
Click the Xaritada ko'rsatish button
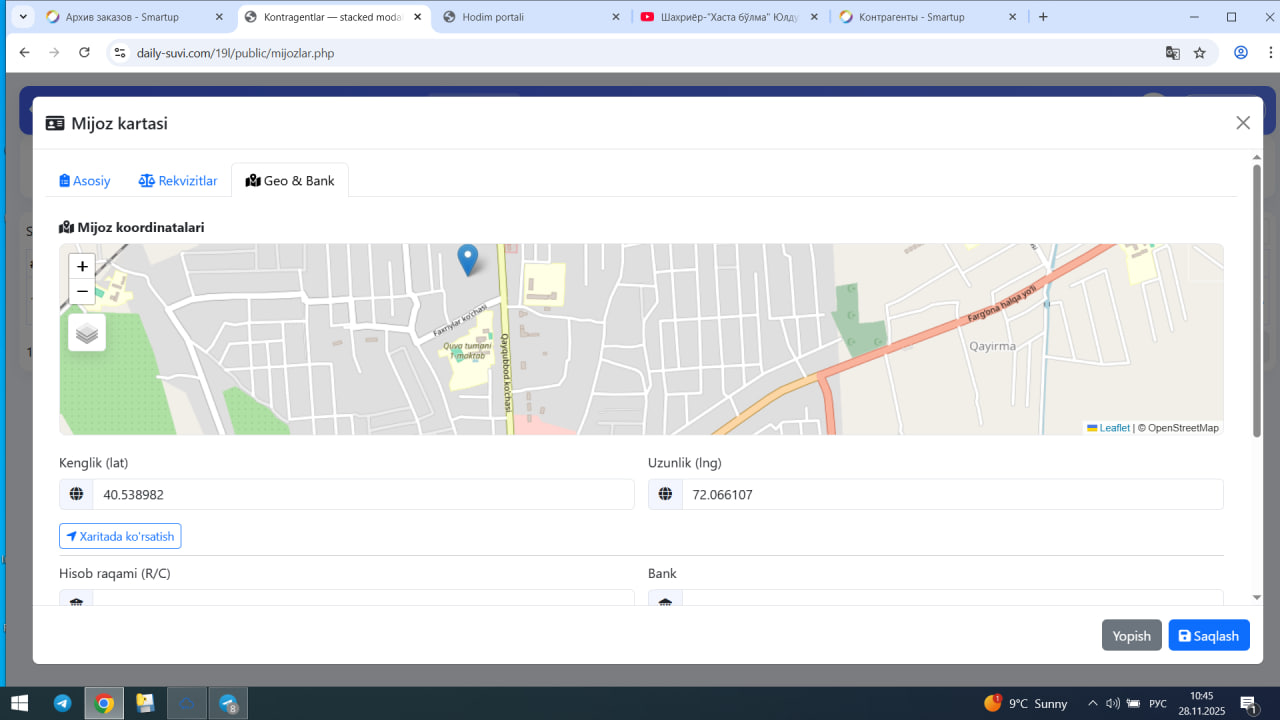(120, 537)
